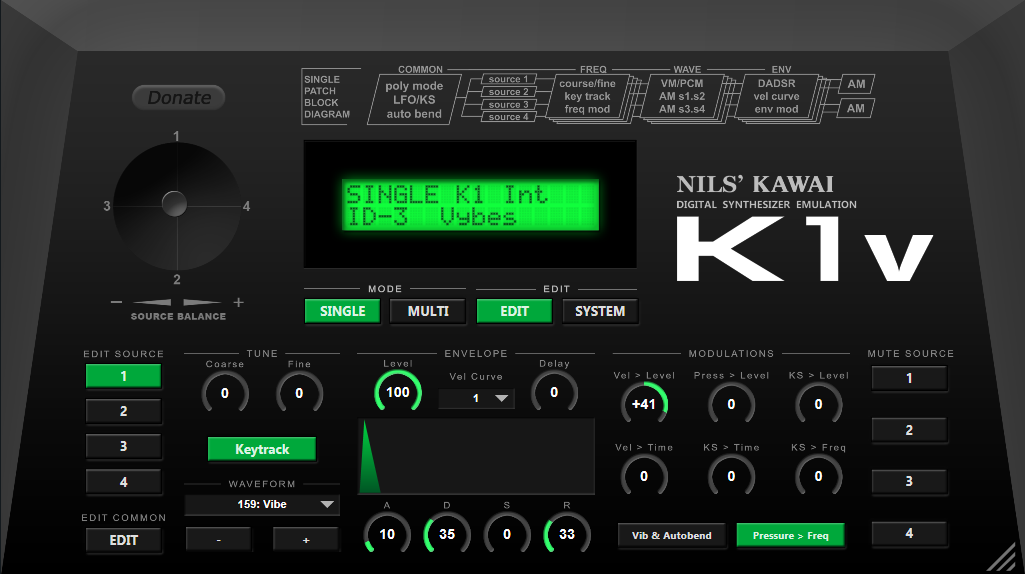Click the Decay envelope knob
1025x574 pixels.
(447, 534)
